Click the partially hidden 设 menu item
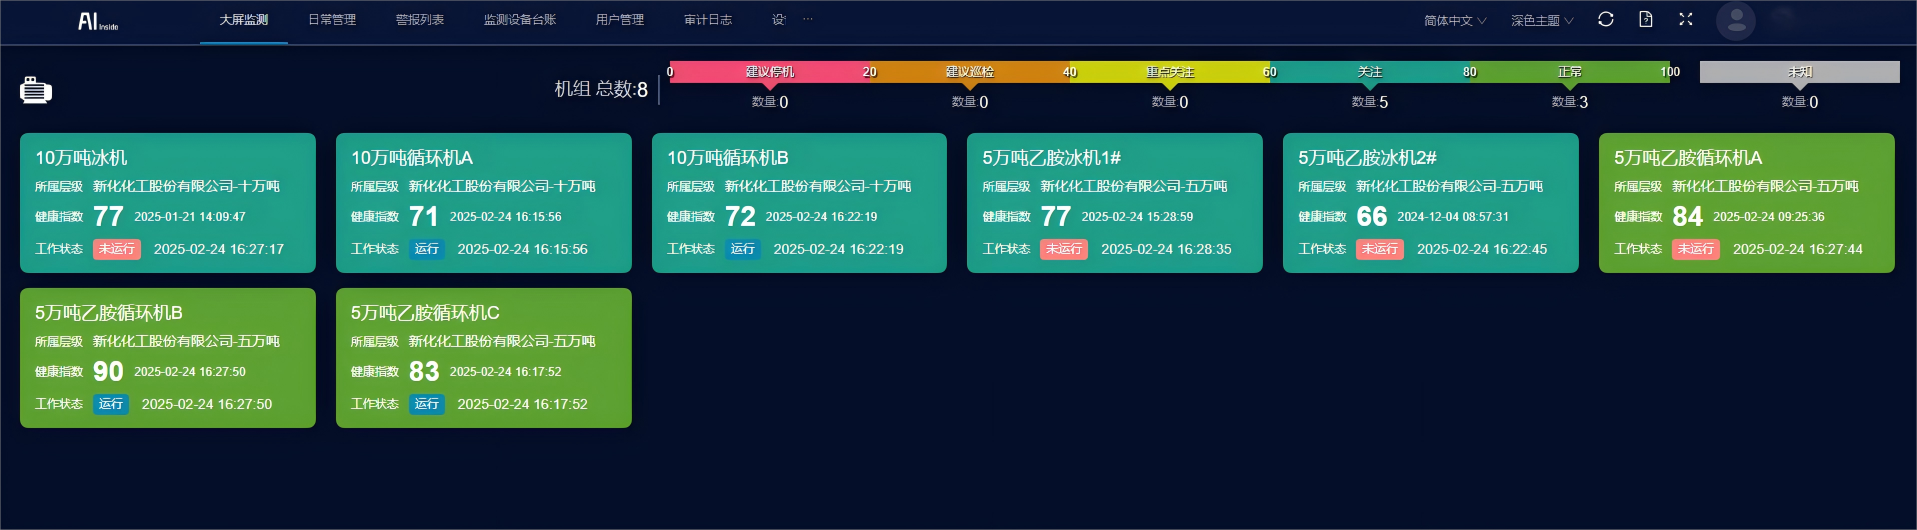Image resolution: width=1917 pixels, height=530 pixels. [779, 20]
